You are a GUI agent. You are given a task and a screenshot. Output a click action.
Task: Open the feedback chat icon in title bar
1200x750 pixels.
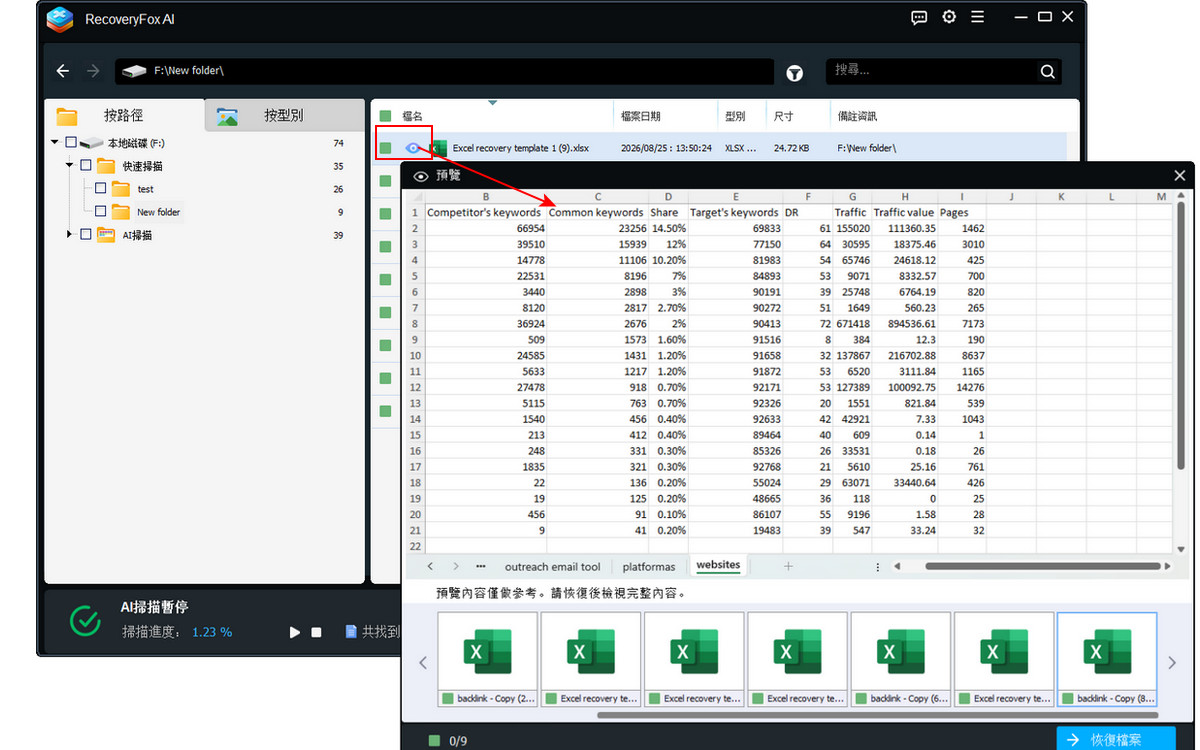[x=919, y=18]
